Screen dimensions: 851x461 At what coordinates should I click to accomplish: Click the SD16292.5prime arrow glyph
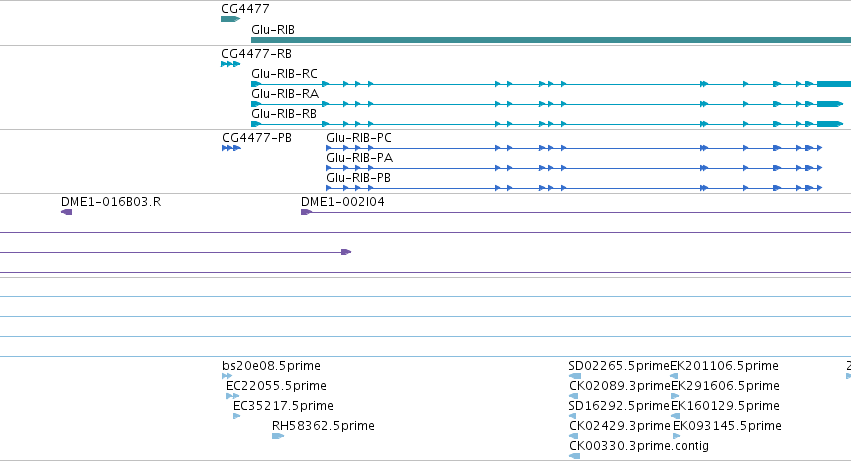coord(572,416)
